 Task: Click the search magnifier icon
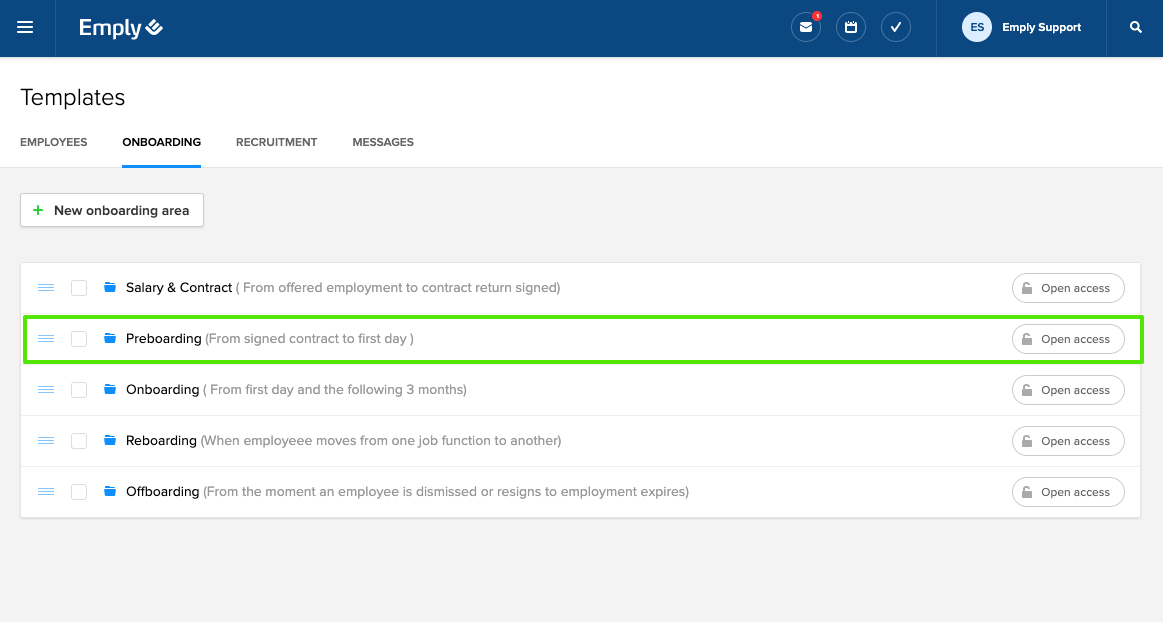point(1136,28)
